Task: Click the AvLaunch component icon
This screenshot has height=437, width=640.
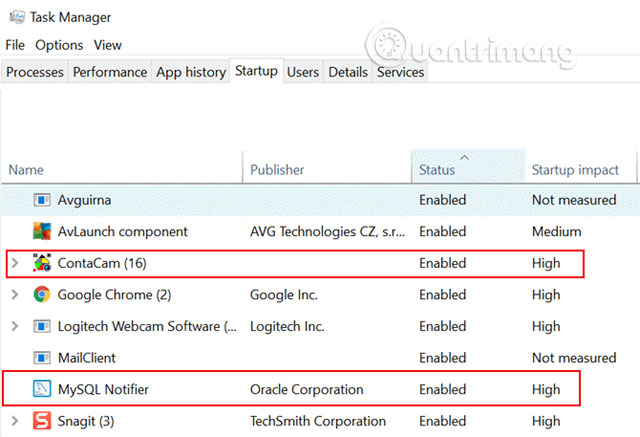Action: coord(42,231)
